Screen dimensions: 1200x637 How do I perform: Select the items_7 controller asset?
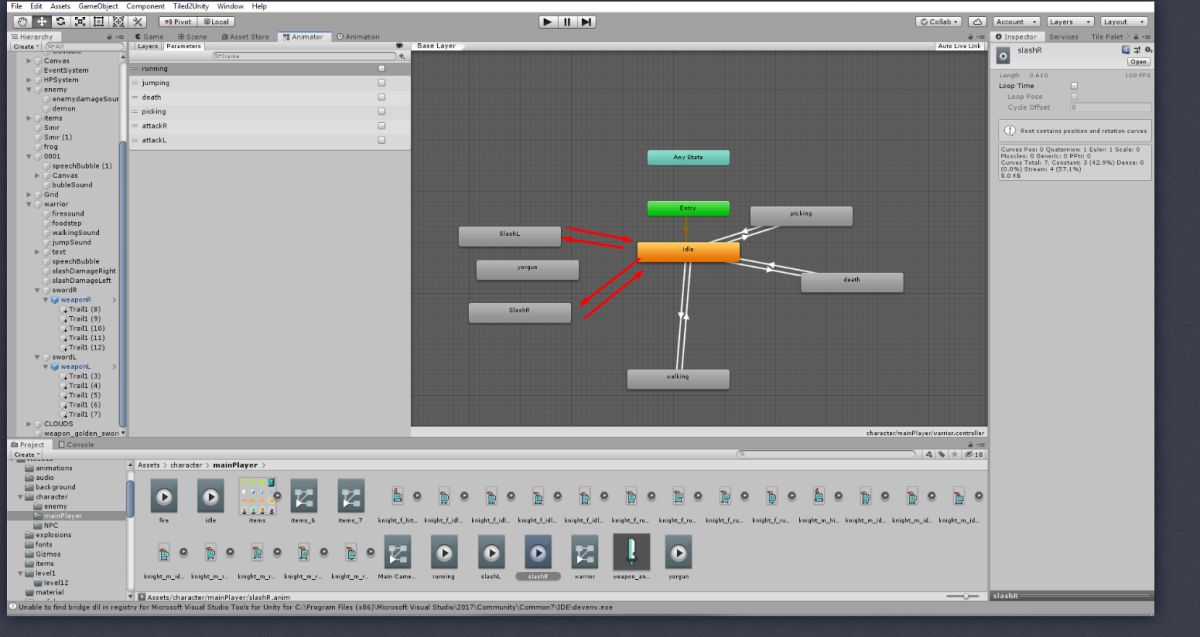pos(350,495)
